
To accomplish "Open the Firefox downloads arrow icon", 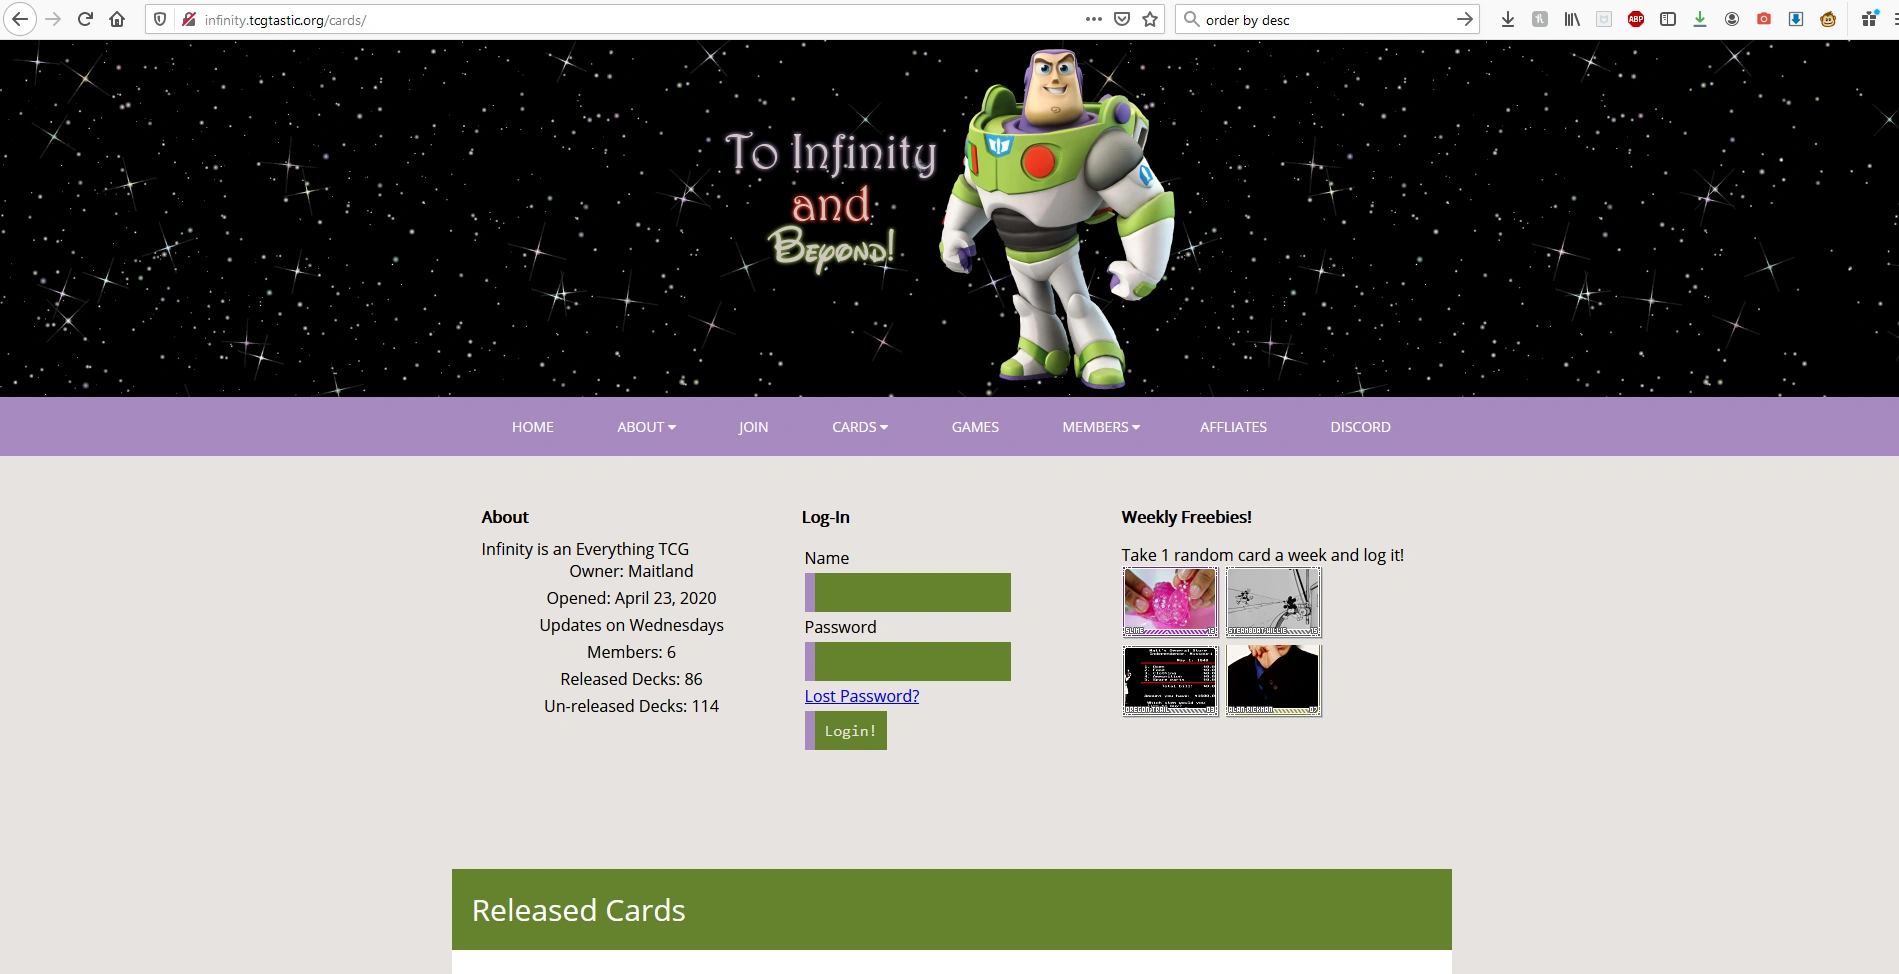I will coord(1508,19).
